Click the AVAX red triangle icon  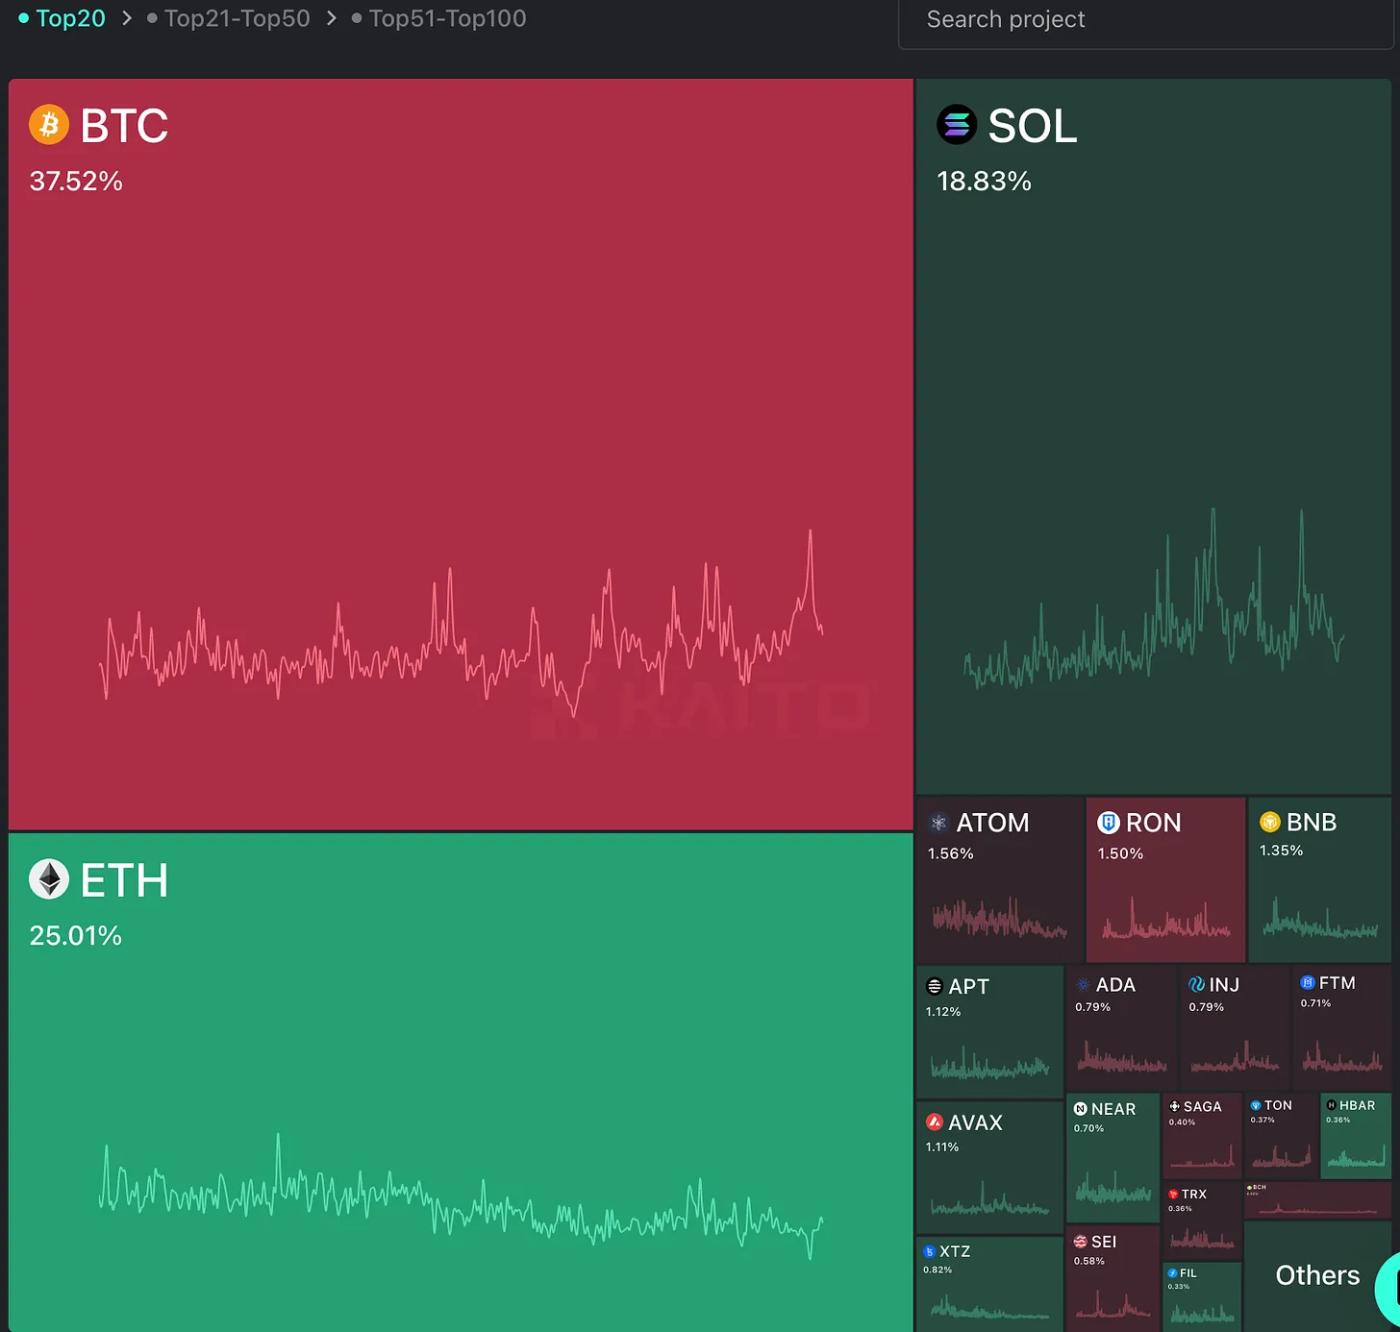tap(934, 1122)
